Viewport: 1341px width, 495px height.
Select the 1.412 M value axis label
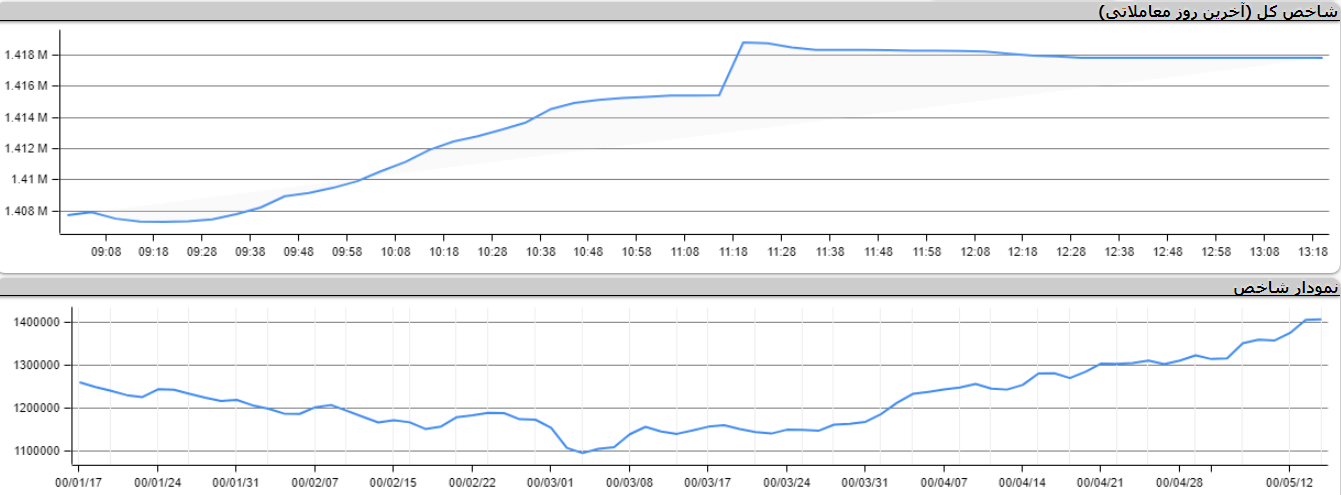pyautogui.click(x=26, y=149)
